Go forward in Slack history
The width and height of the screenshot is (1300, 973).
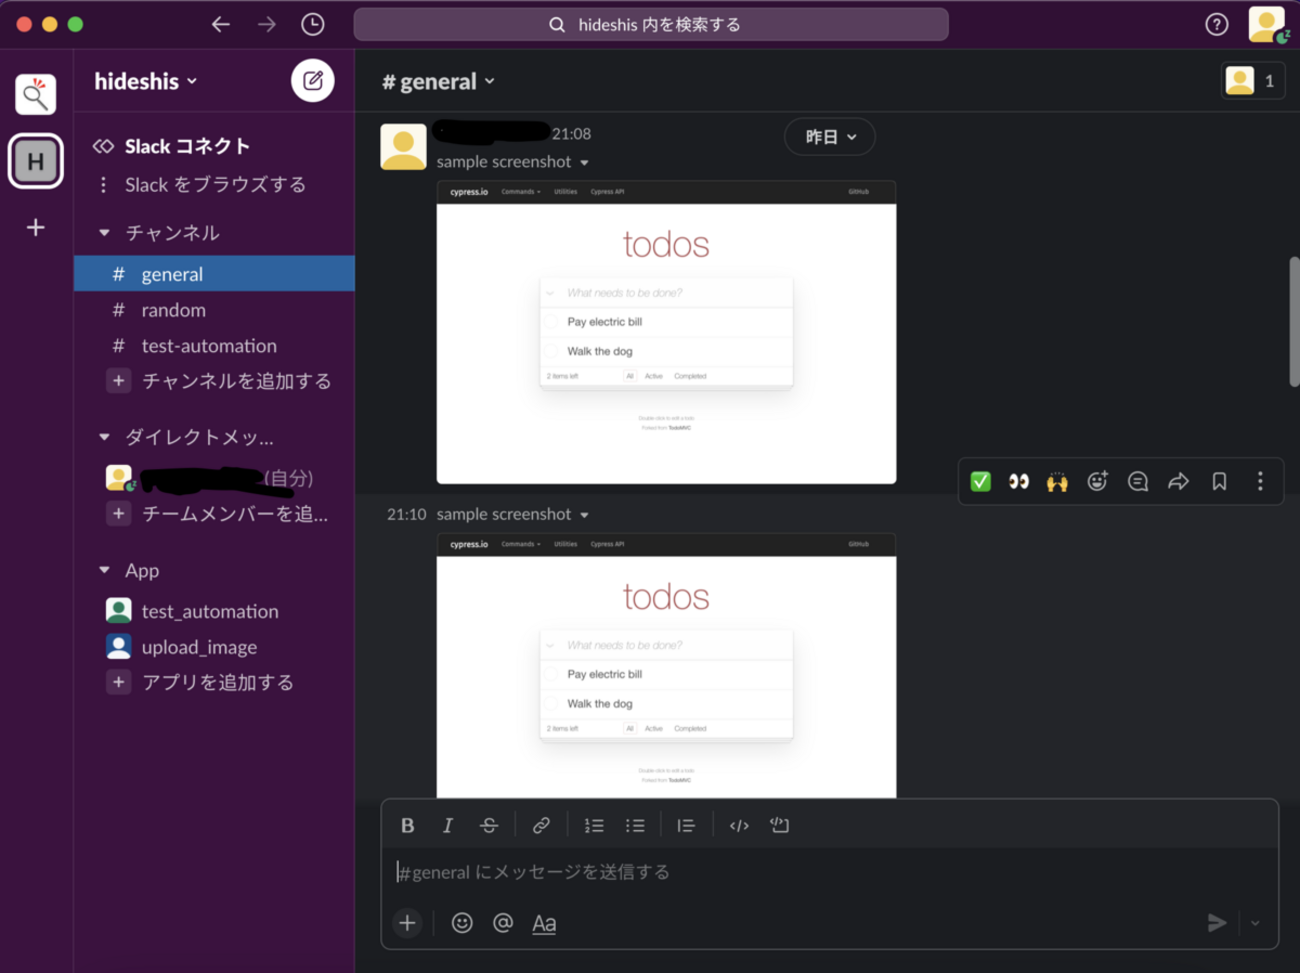coord(266,24)
